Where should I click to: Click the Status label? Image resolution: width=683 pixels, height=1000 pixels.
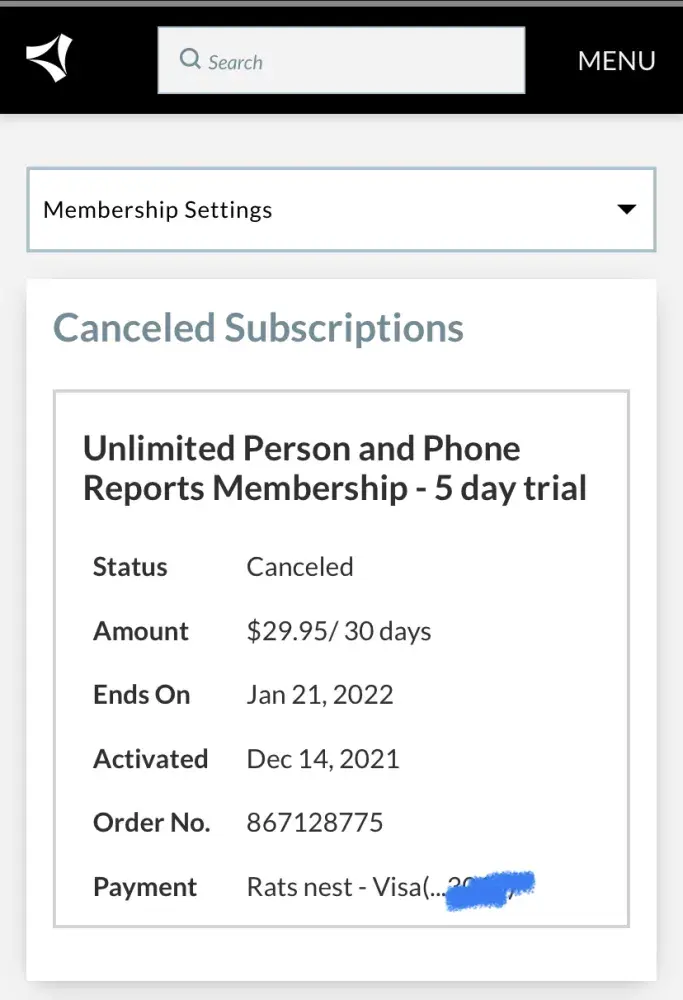tap(130, 567)
